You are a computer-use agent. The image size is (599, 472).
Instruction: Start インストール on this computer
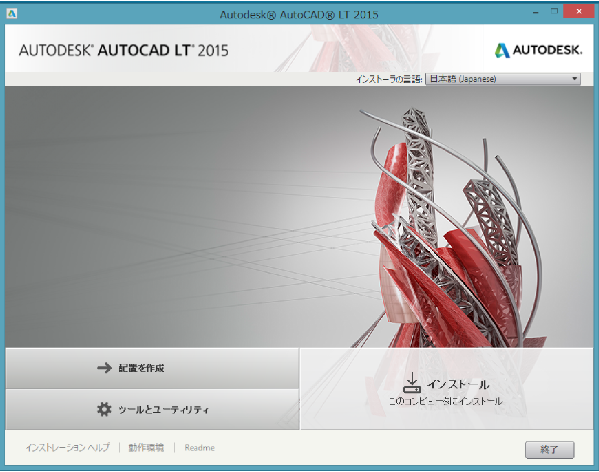447,389
